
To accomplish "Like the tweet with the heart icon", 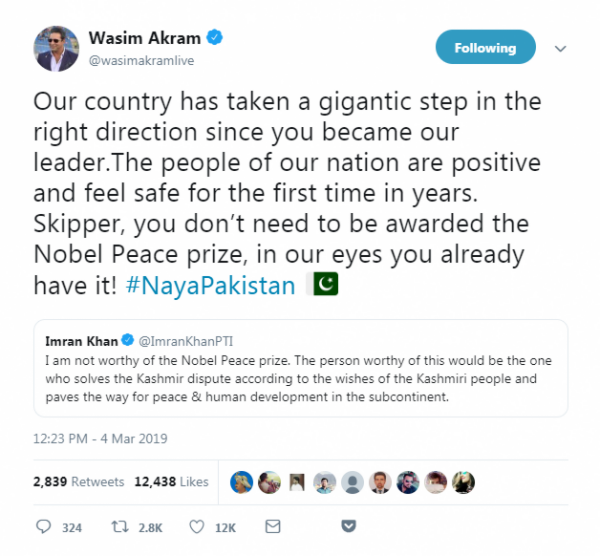I will [197, 527].
